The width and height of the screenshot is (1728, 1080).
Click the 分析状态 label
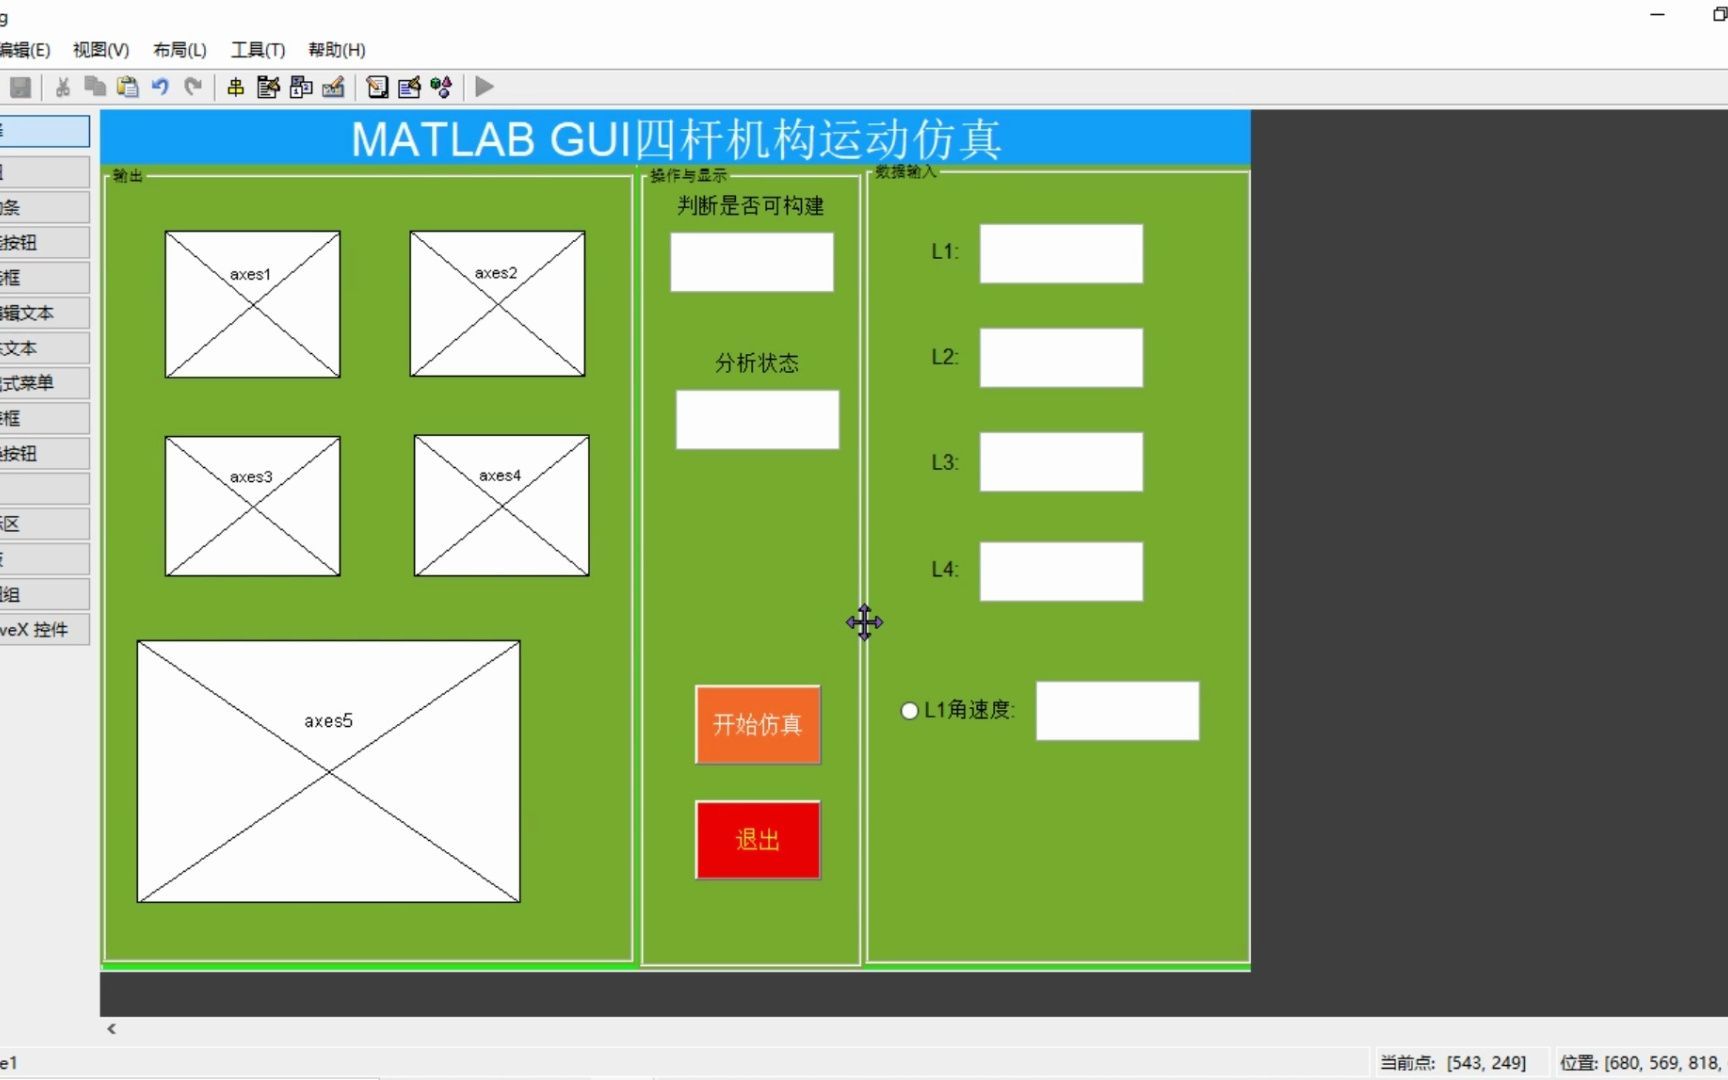click(x=757, y=363)
